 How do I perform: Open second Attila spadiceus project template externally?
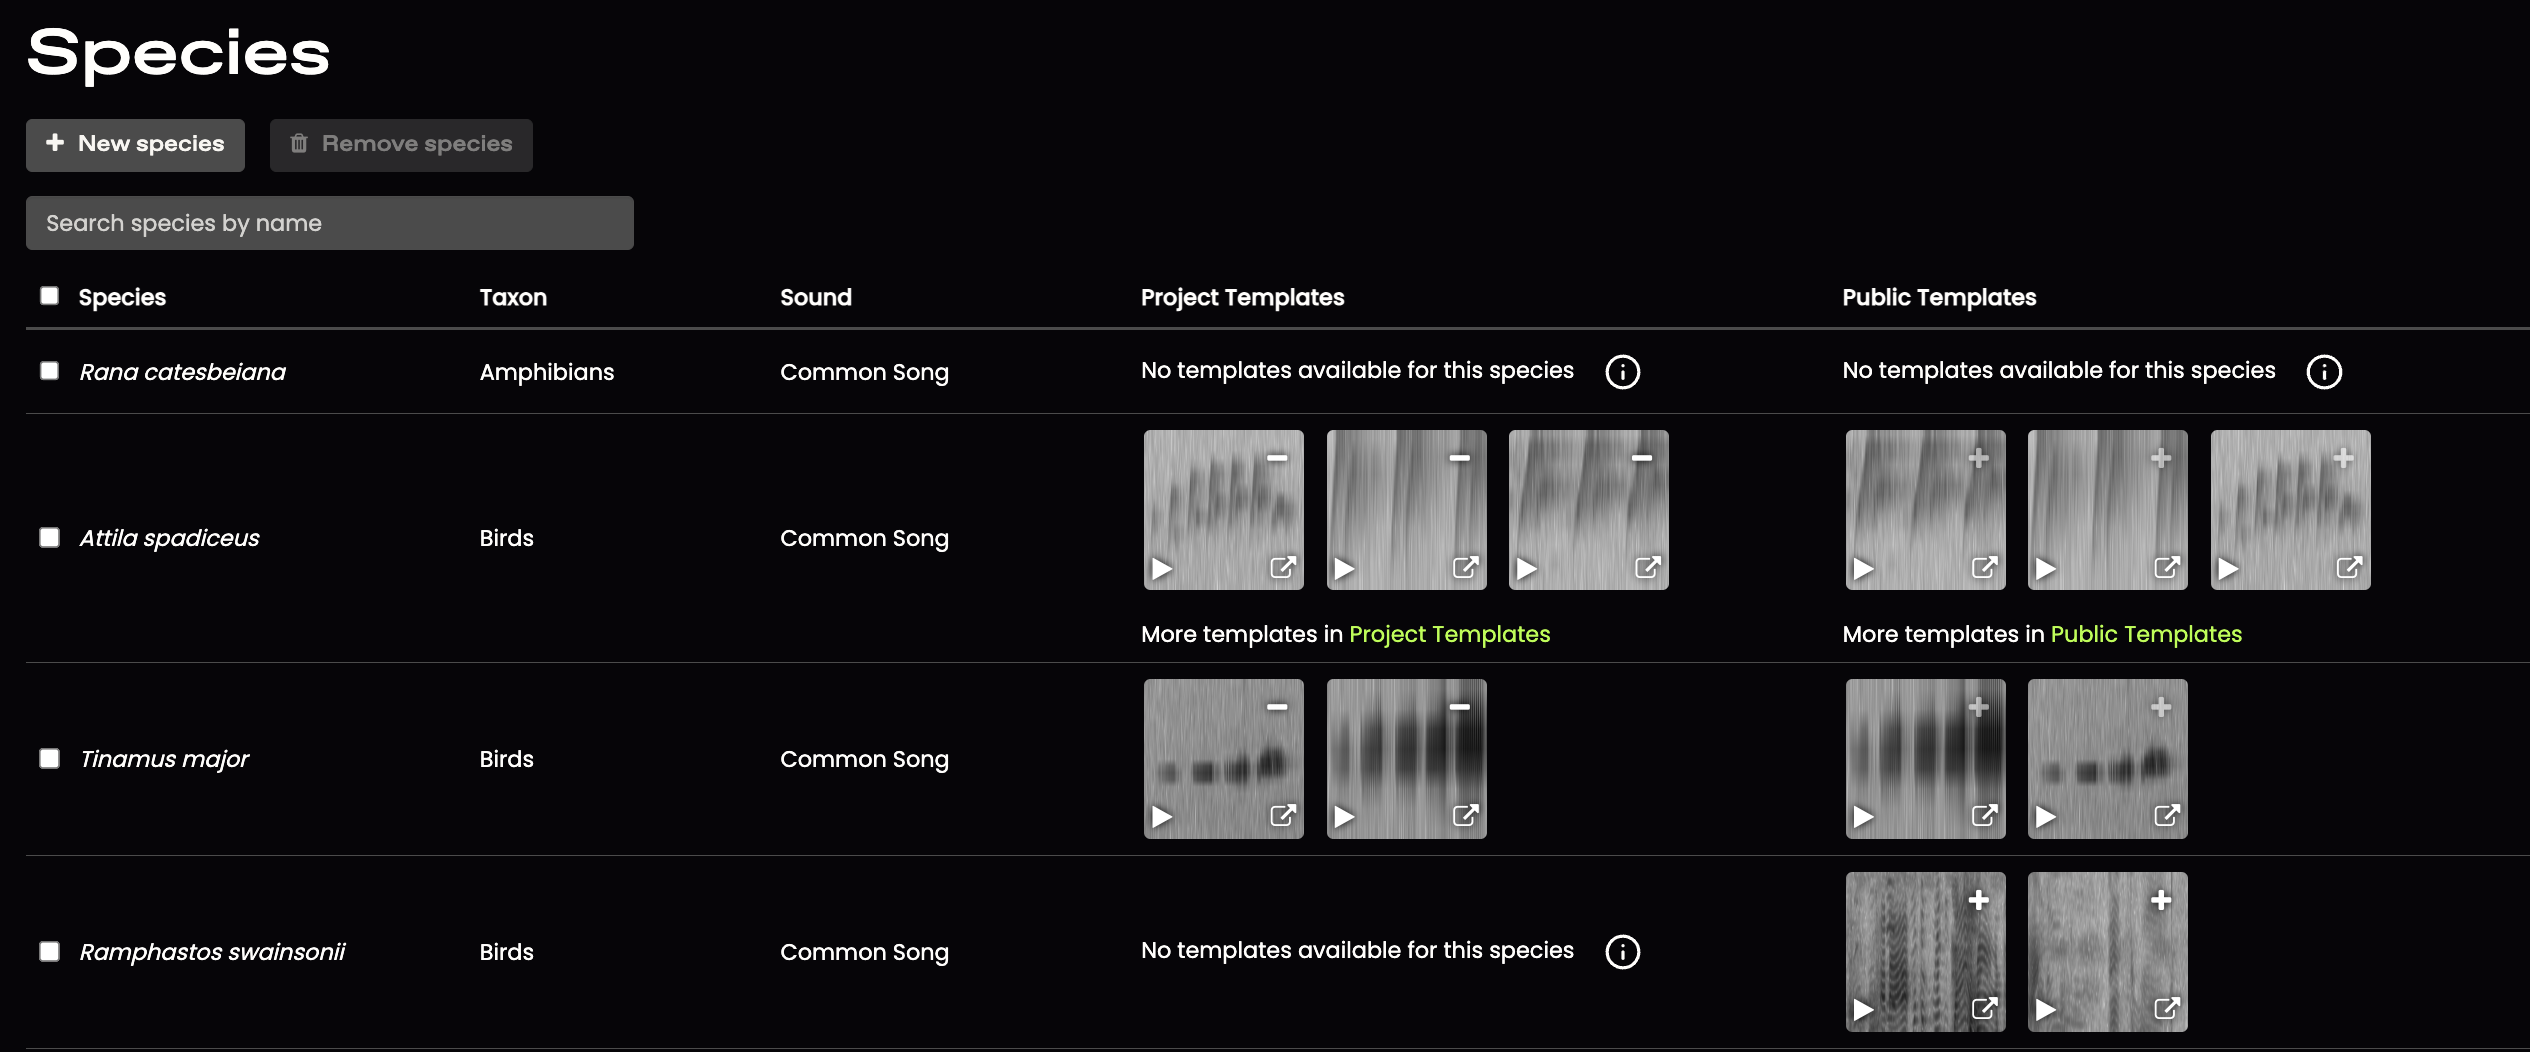point(1465,568)
